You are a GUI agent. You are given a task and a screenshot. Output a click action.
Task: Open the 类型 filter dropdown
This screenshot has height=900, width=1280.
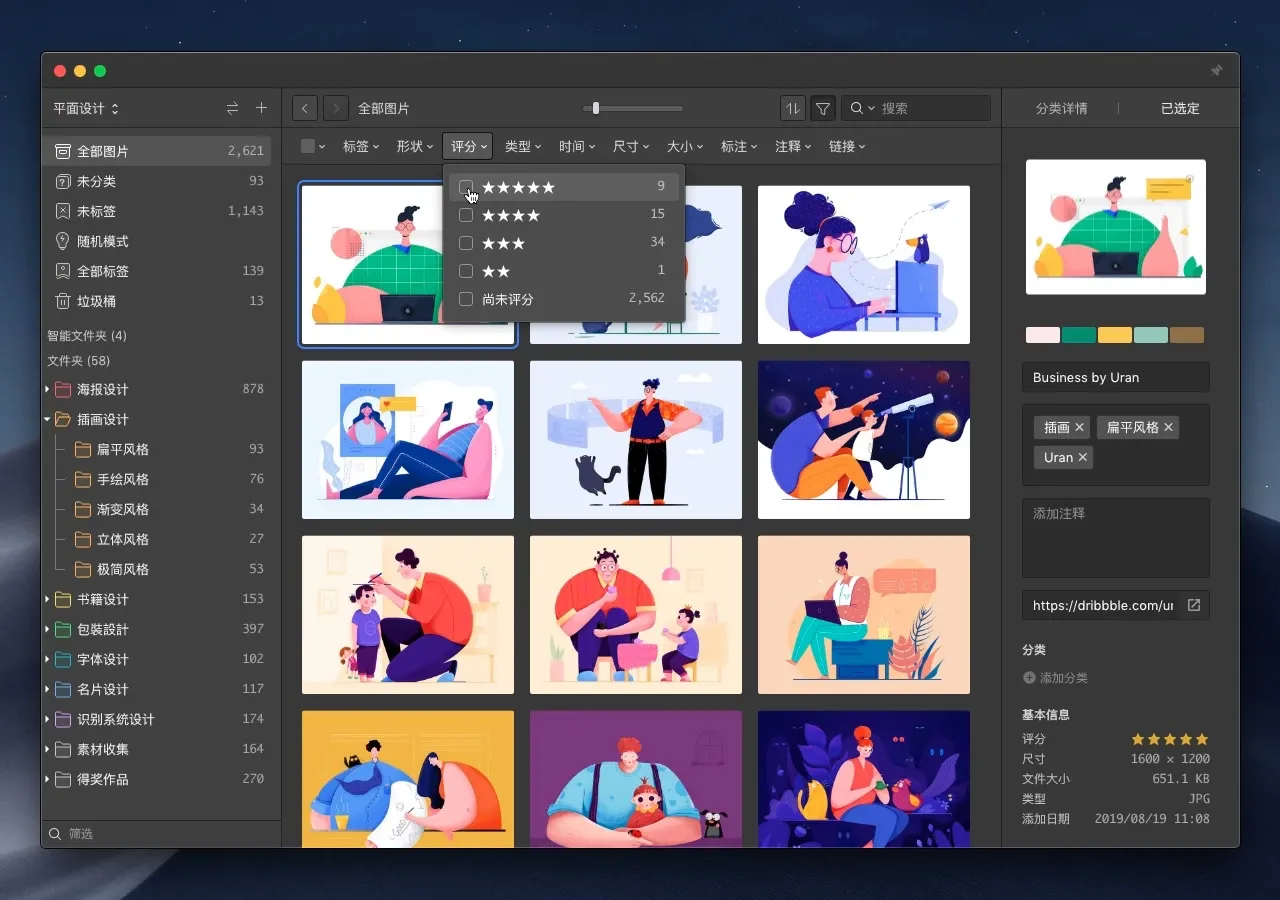pyautogui.click(x=523, y=146)
